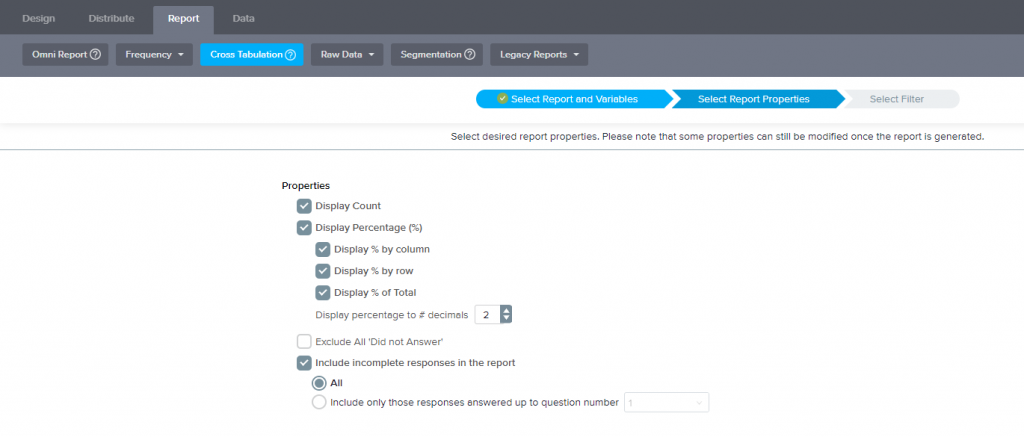Uncheck Include incomplete responses in report
1024x437 pixels.
[304, 363]
